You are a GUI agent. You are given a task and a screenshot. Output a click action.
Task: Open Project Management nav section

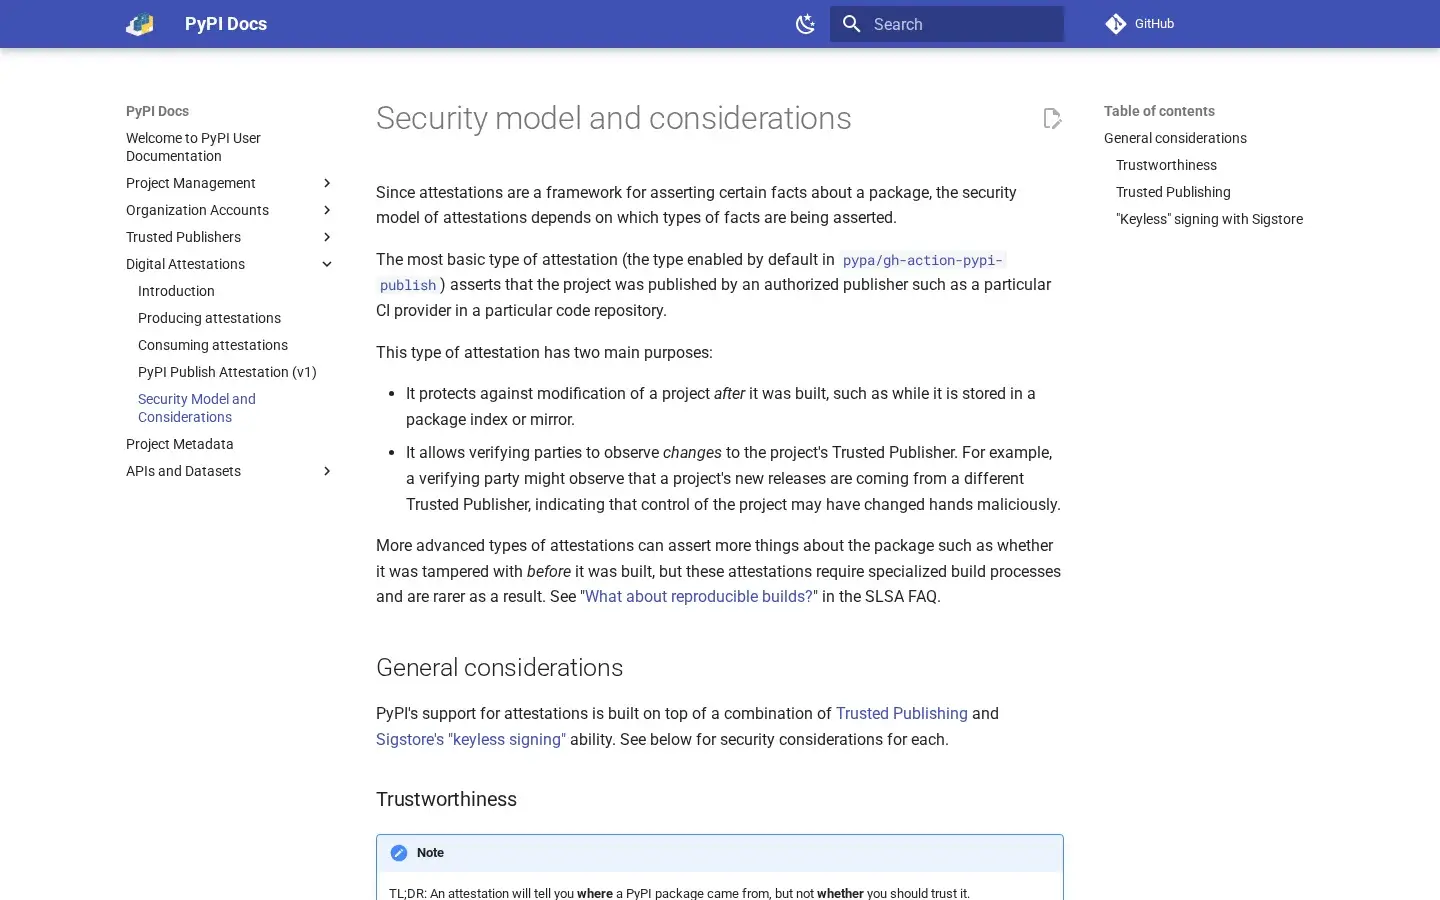(x=191, y=183)
